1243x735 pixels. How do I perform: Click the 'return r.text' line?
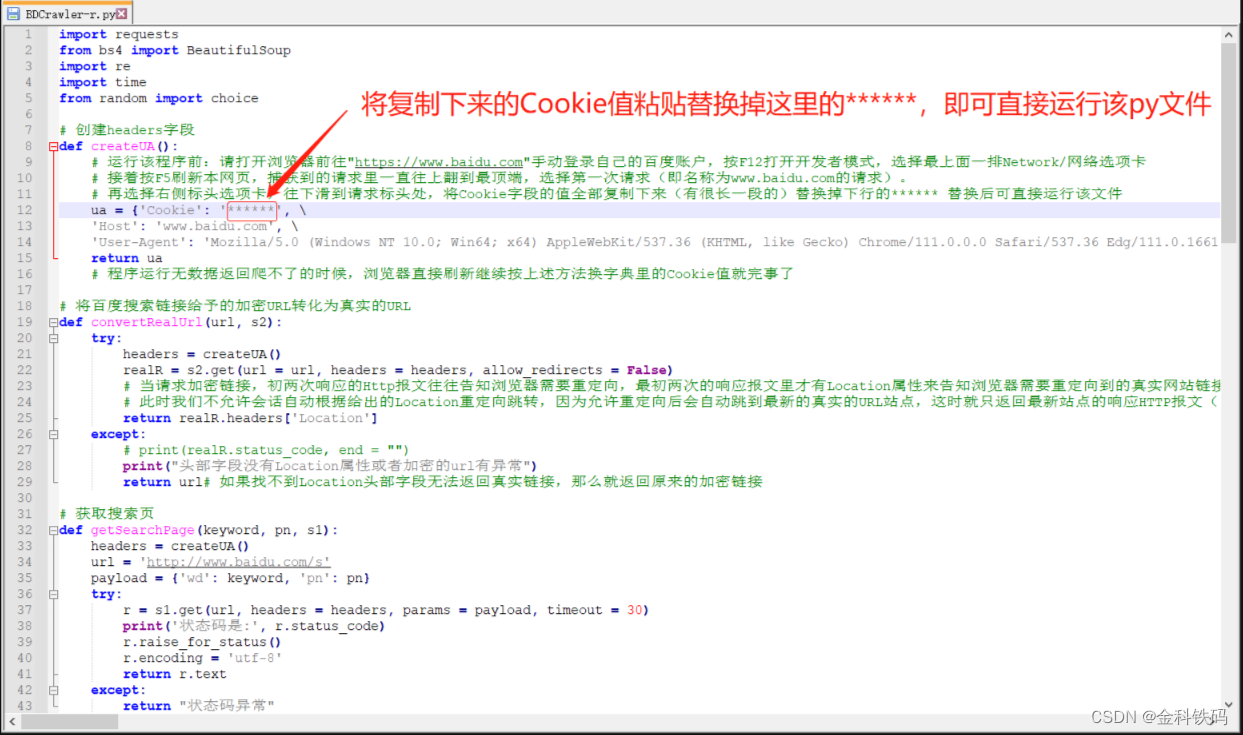coord(175,674)
